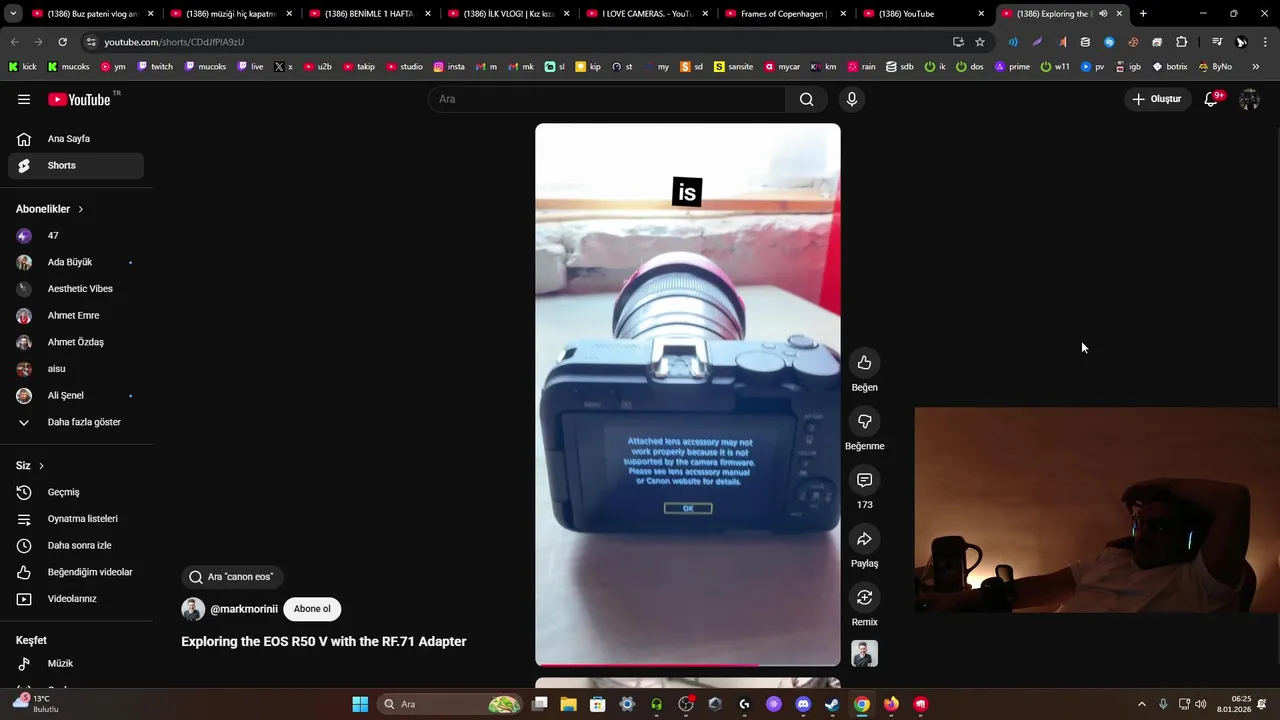Switch to BENİMLE 1 HAFTA tab

coord(369,14)
